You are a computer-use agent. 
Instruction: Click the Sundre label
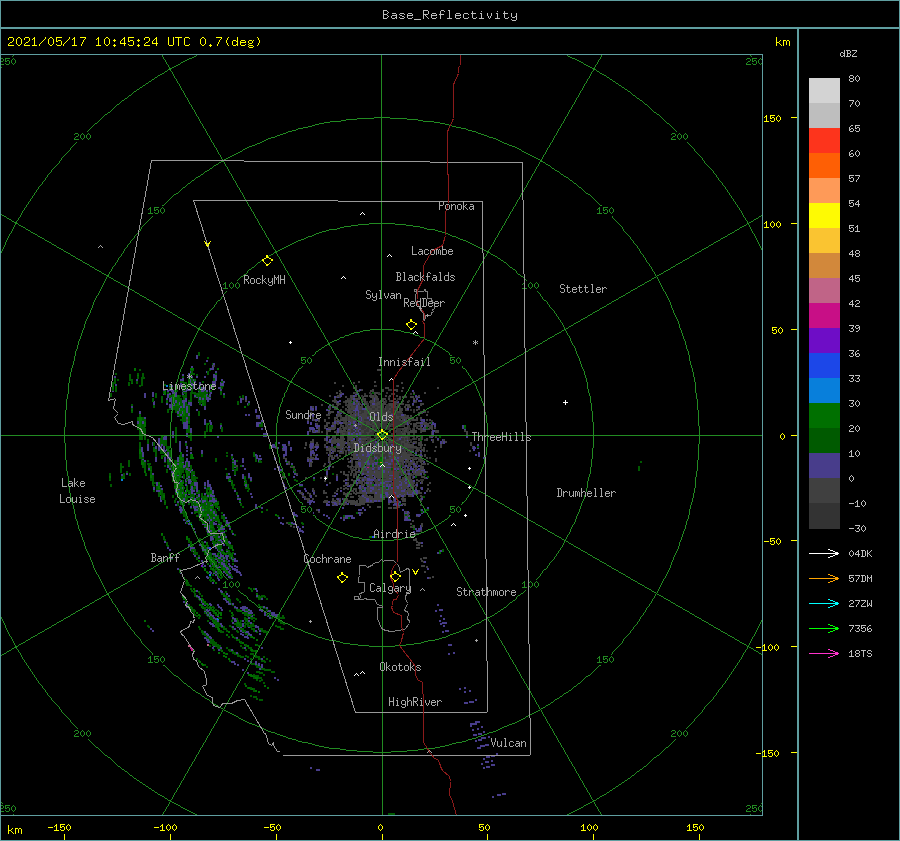tap(303, 414)
